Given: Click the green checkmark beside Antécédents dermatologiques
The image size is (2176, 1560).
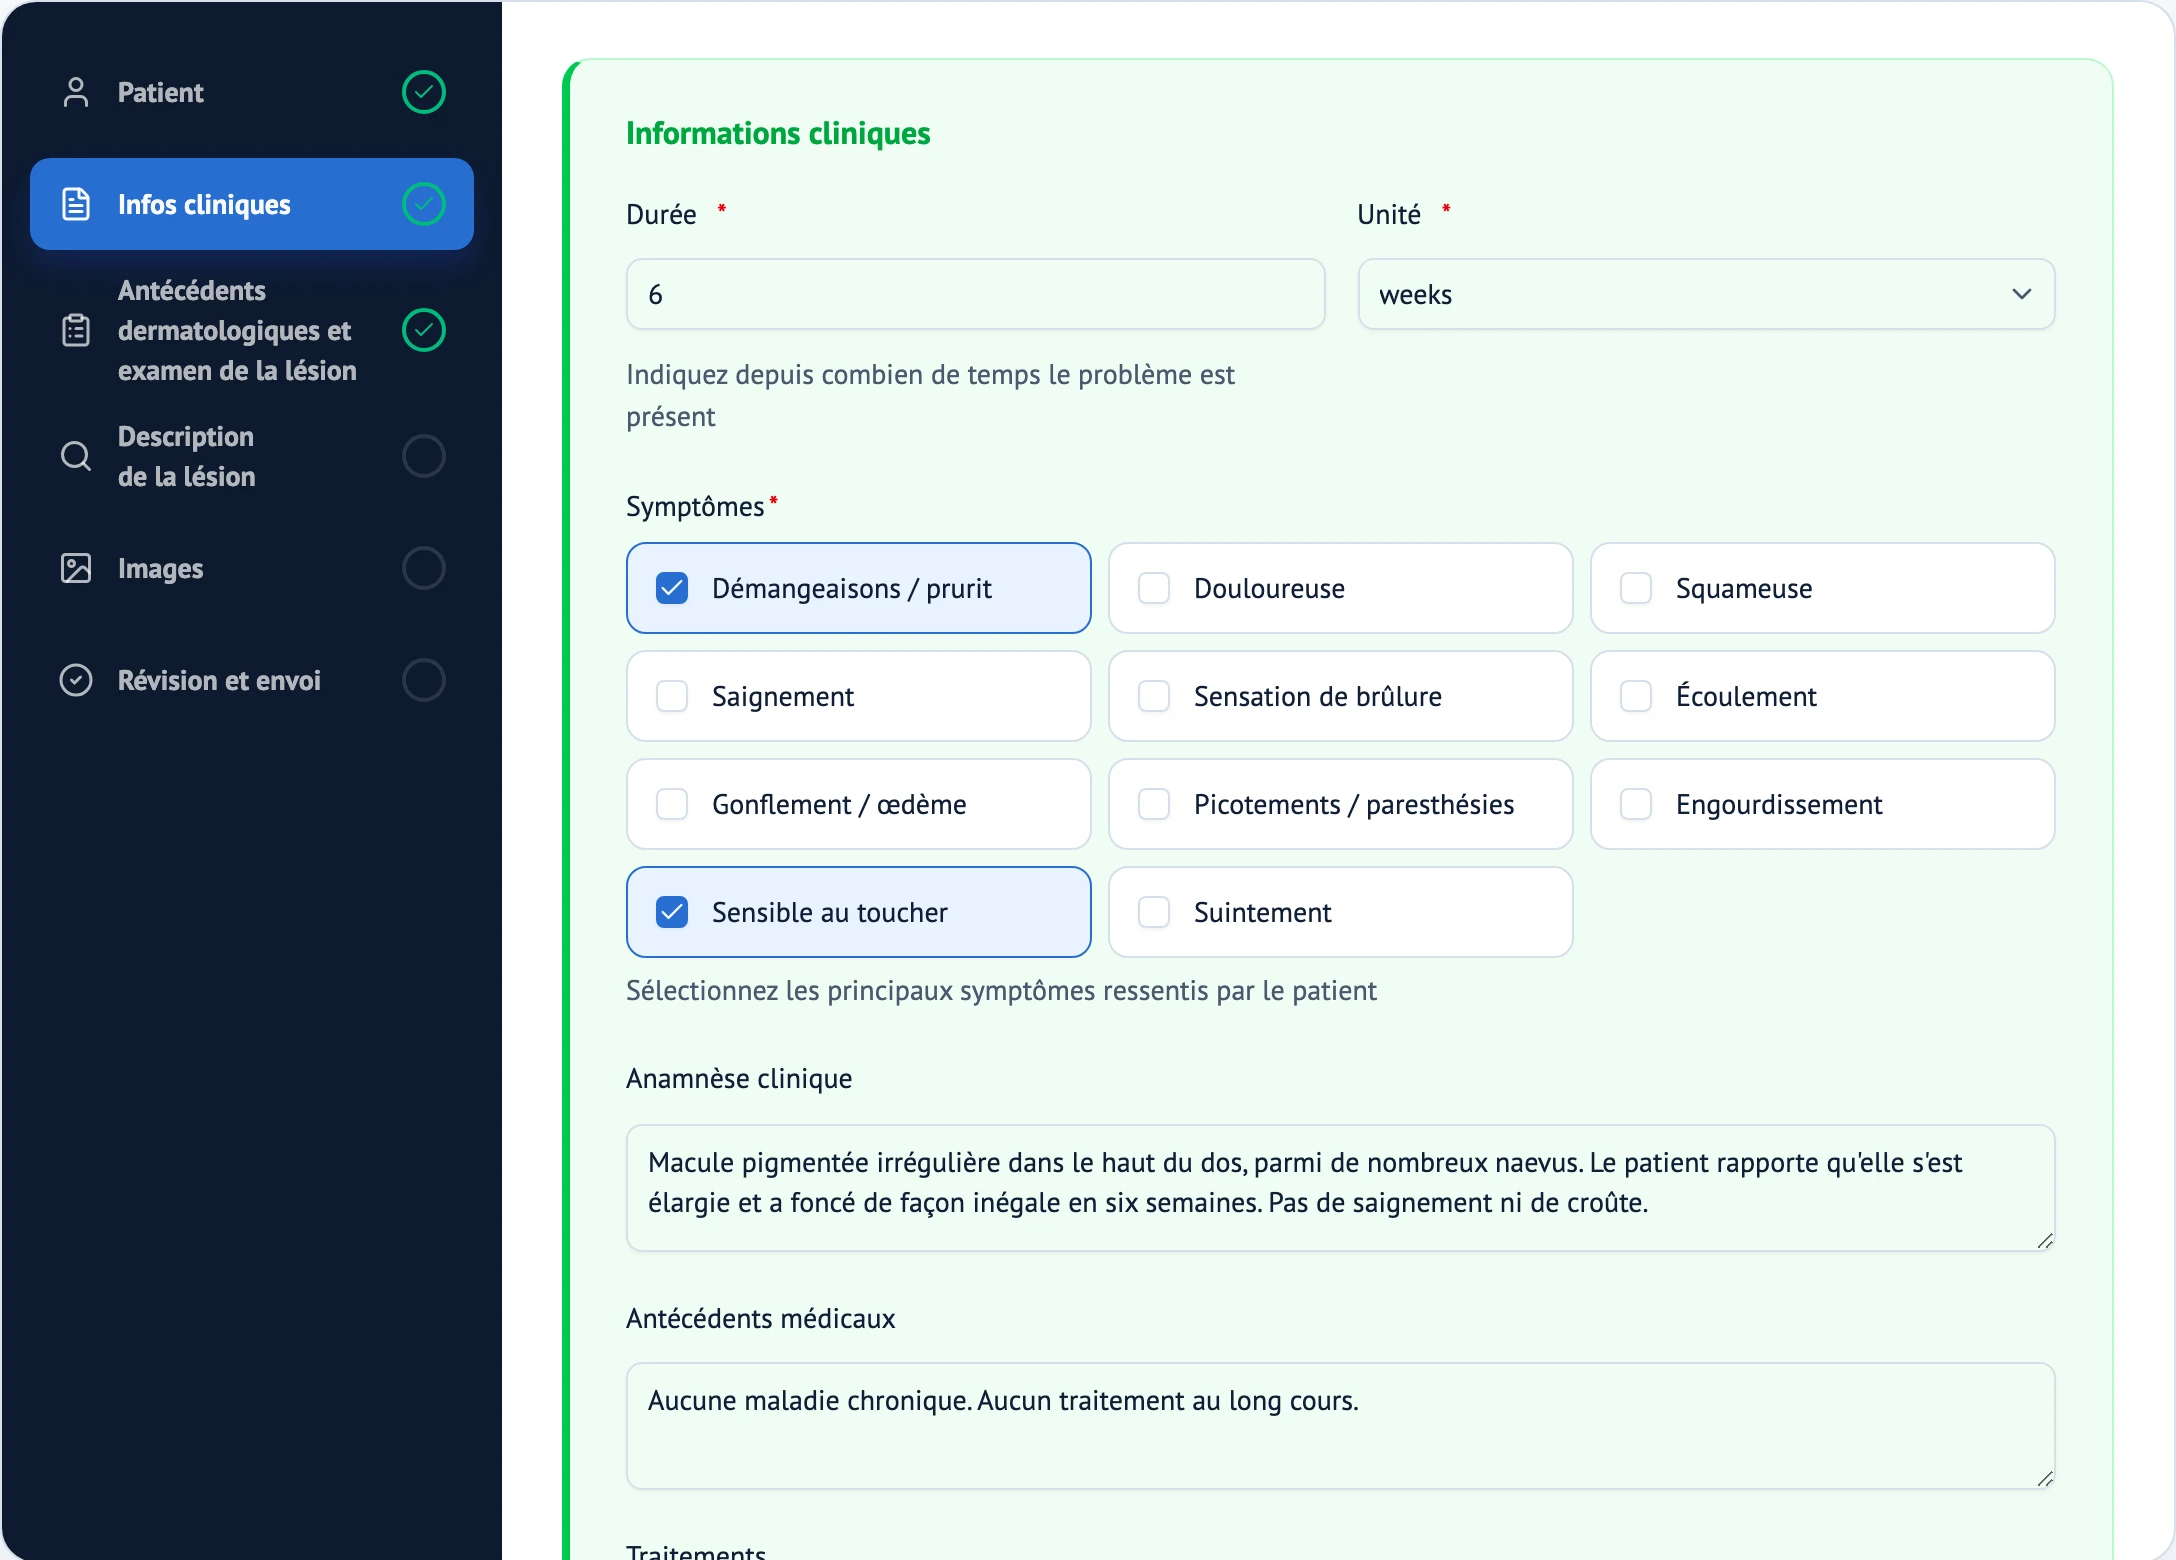Looking at the screenshot, I should pos(424,330).
